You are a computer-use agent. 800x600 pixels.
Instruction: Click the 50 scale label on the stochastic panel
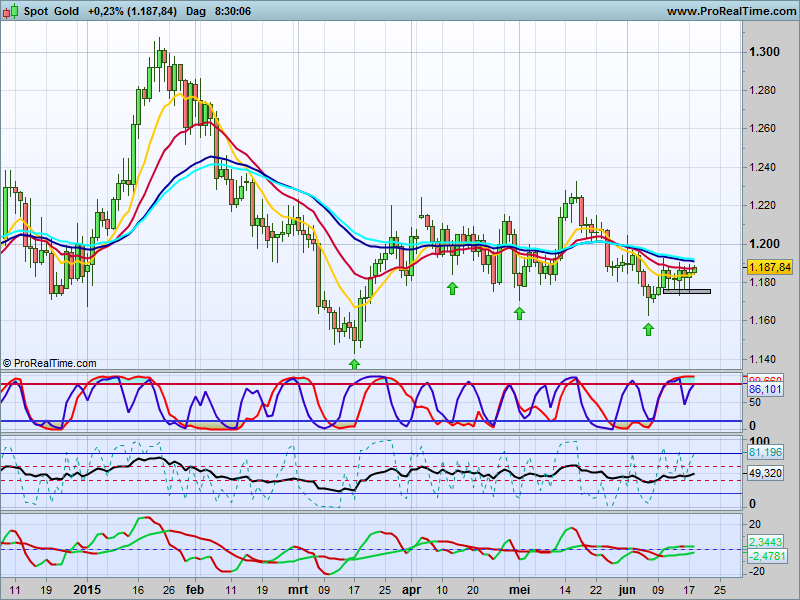(x=755, y=403)
